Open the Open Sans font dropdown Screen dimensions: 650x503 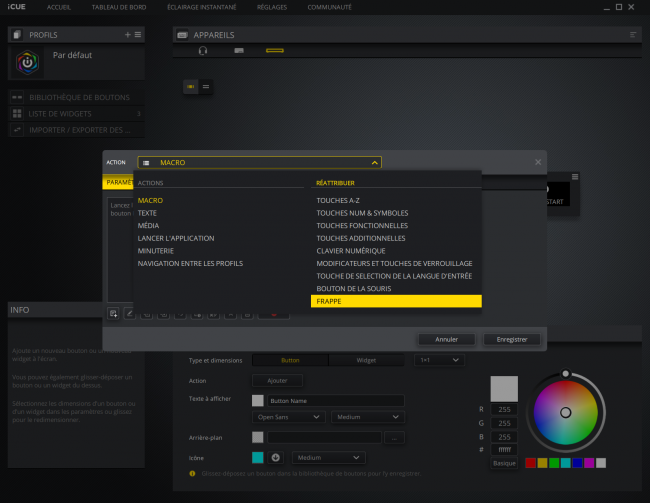pos(289,417)
